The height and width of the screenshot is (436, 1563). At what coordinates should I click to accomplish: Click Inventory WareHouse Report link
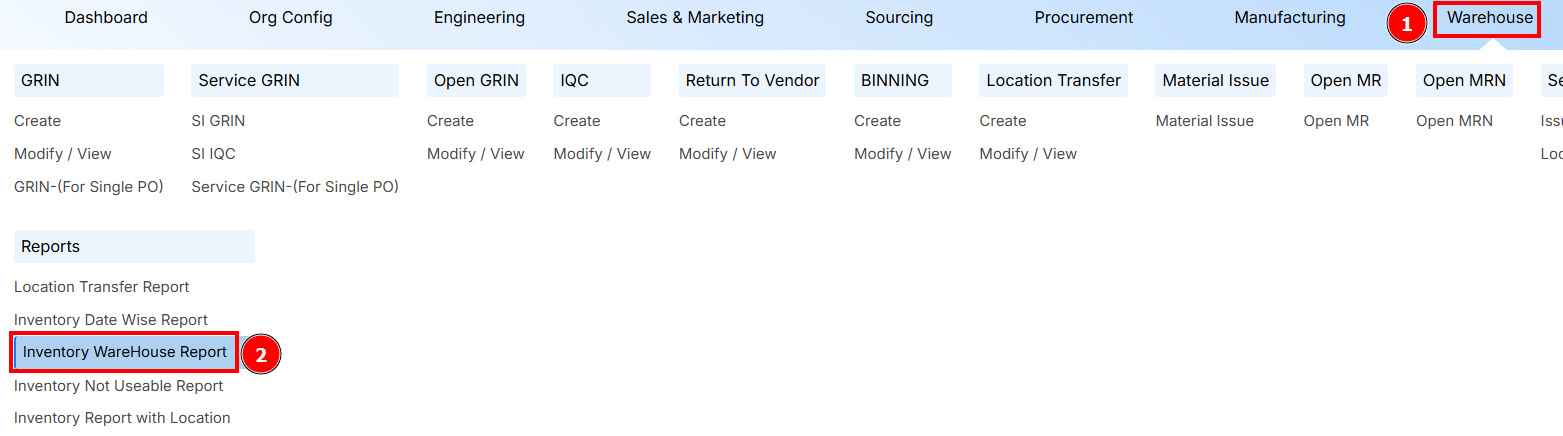coord(125,353)
